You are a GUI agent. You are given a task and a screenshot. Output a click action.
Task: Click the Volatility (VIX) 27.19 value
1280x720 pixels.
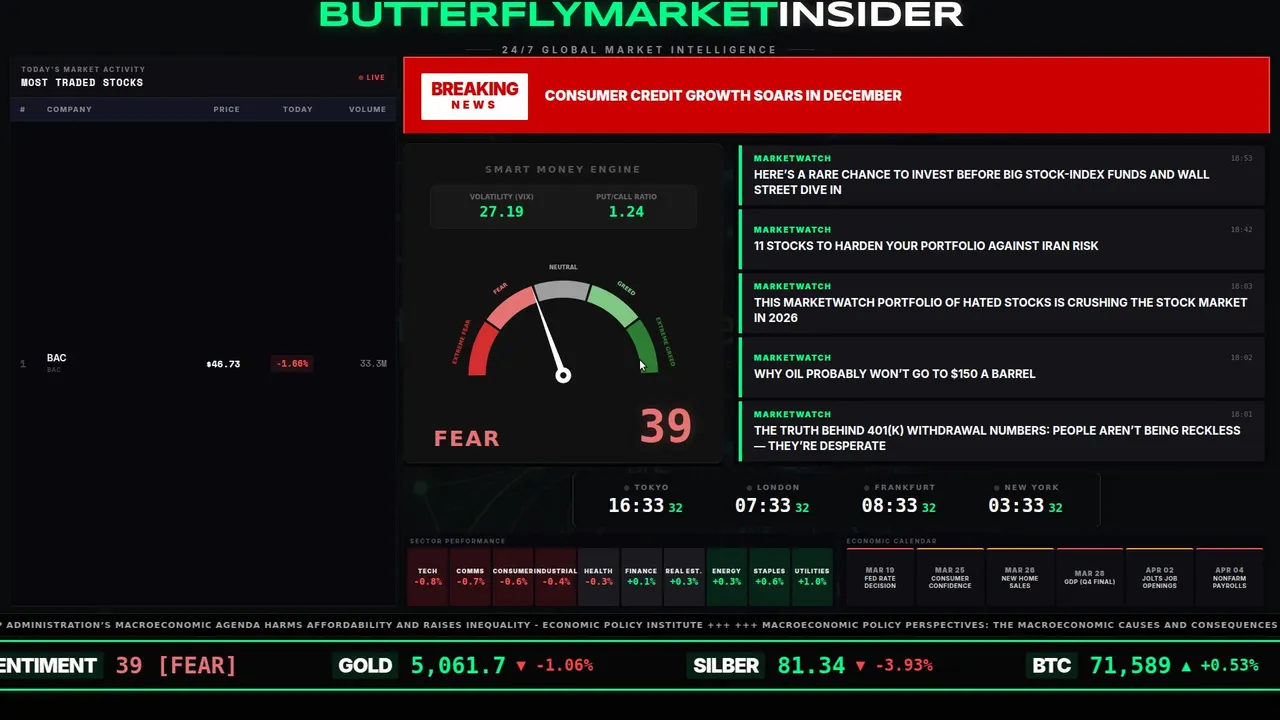coord(501,212)
